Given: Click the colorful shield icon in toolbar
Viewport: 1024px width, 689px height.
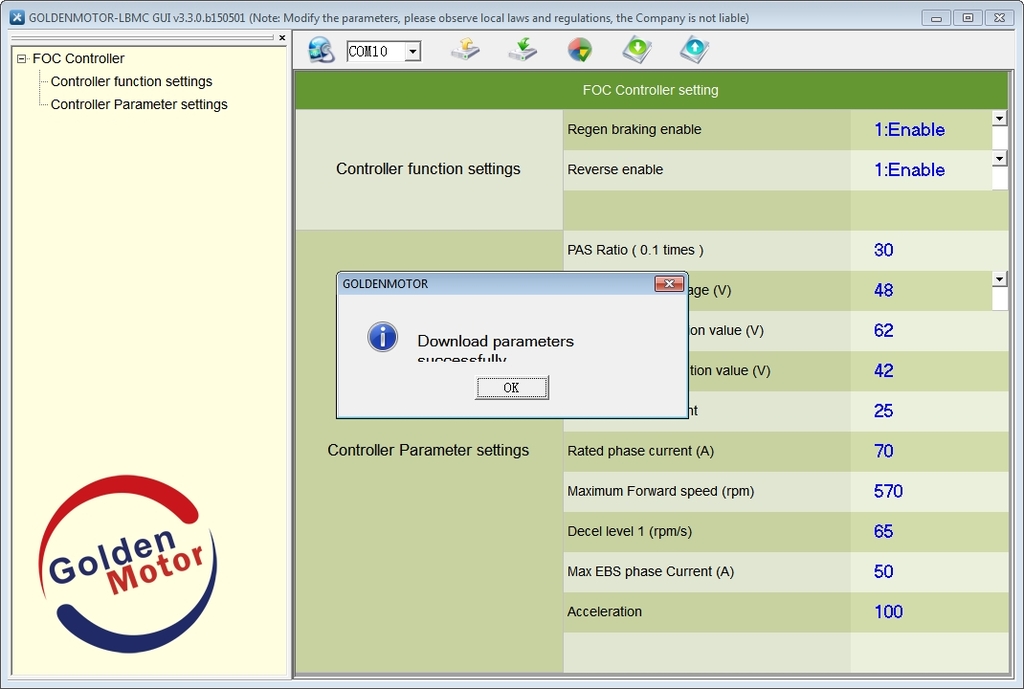Looking at the screenshot, I should (x=579, y=50).
